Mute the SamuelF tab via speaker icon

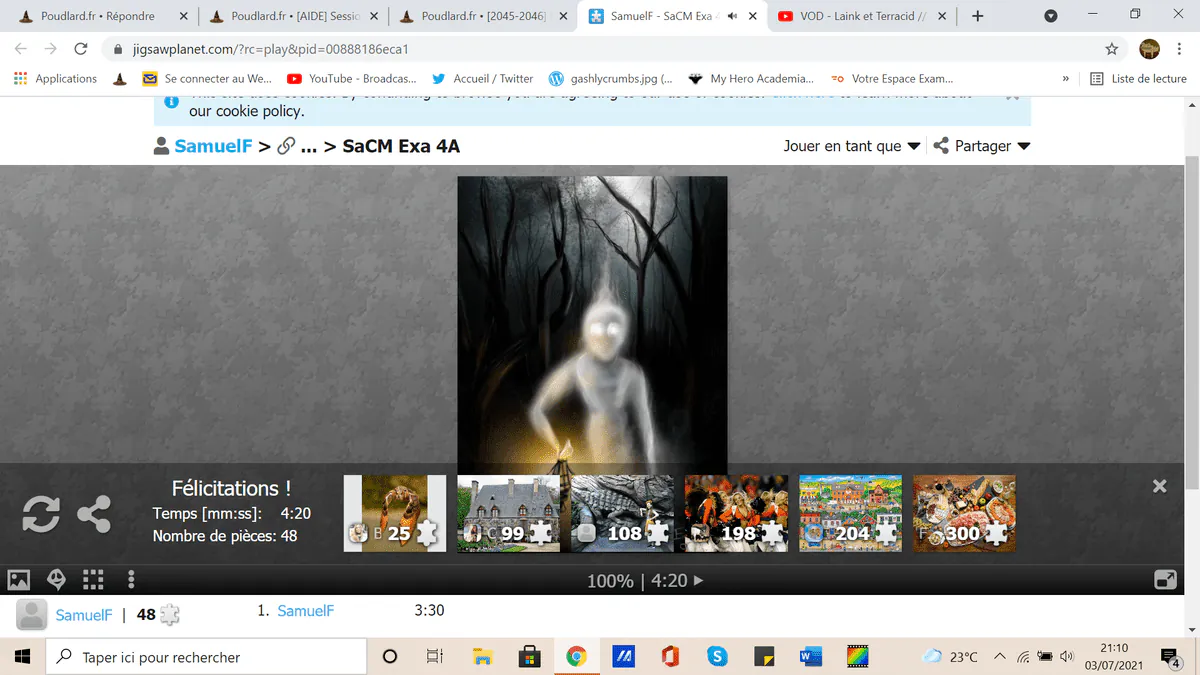[x=732, y=16]
